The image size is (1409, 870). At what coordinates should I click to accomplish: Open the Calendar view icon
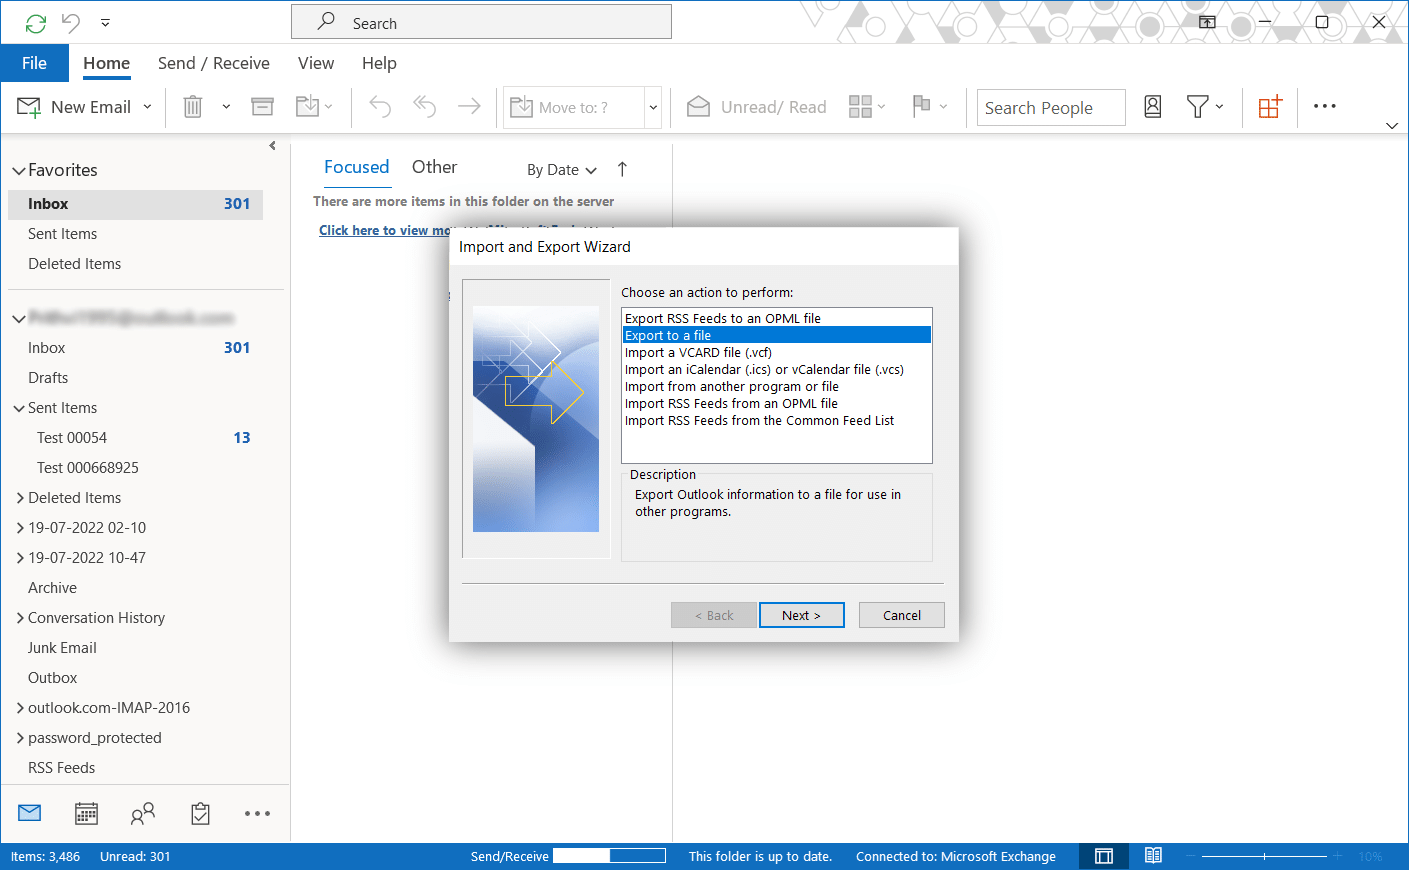click(87, 813)
